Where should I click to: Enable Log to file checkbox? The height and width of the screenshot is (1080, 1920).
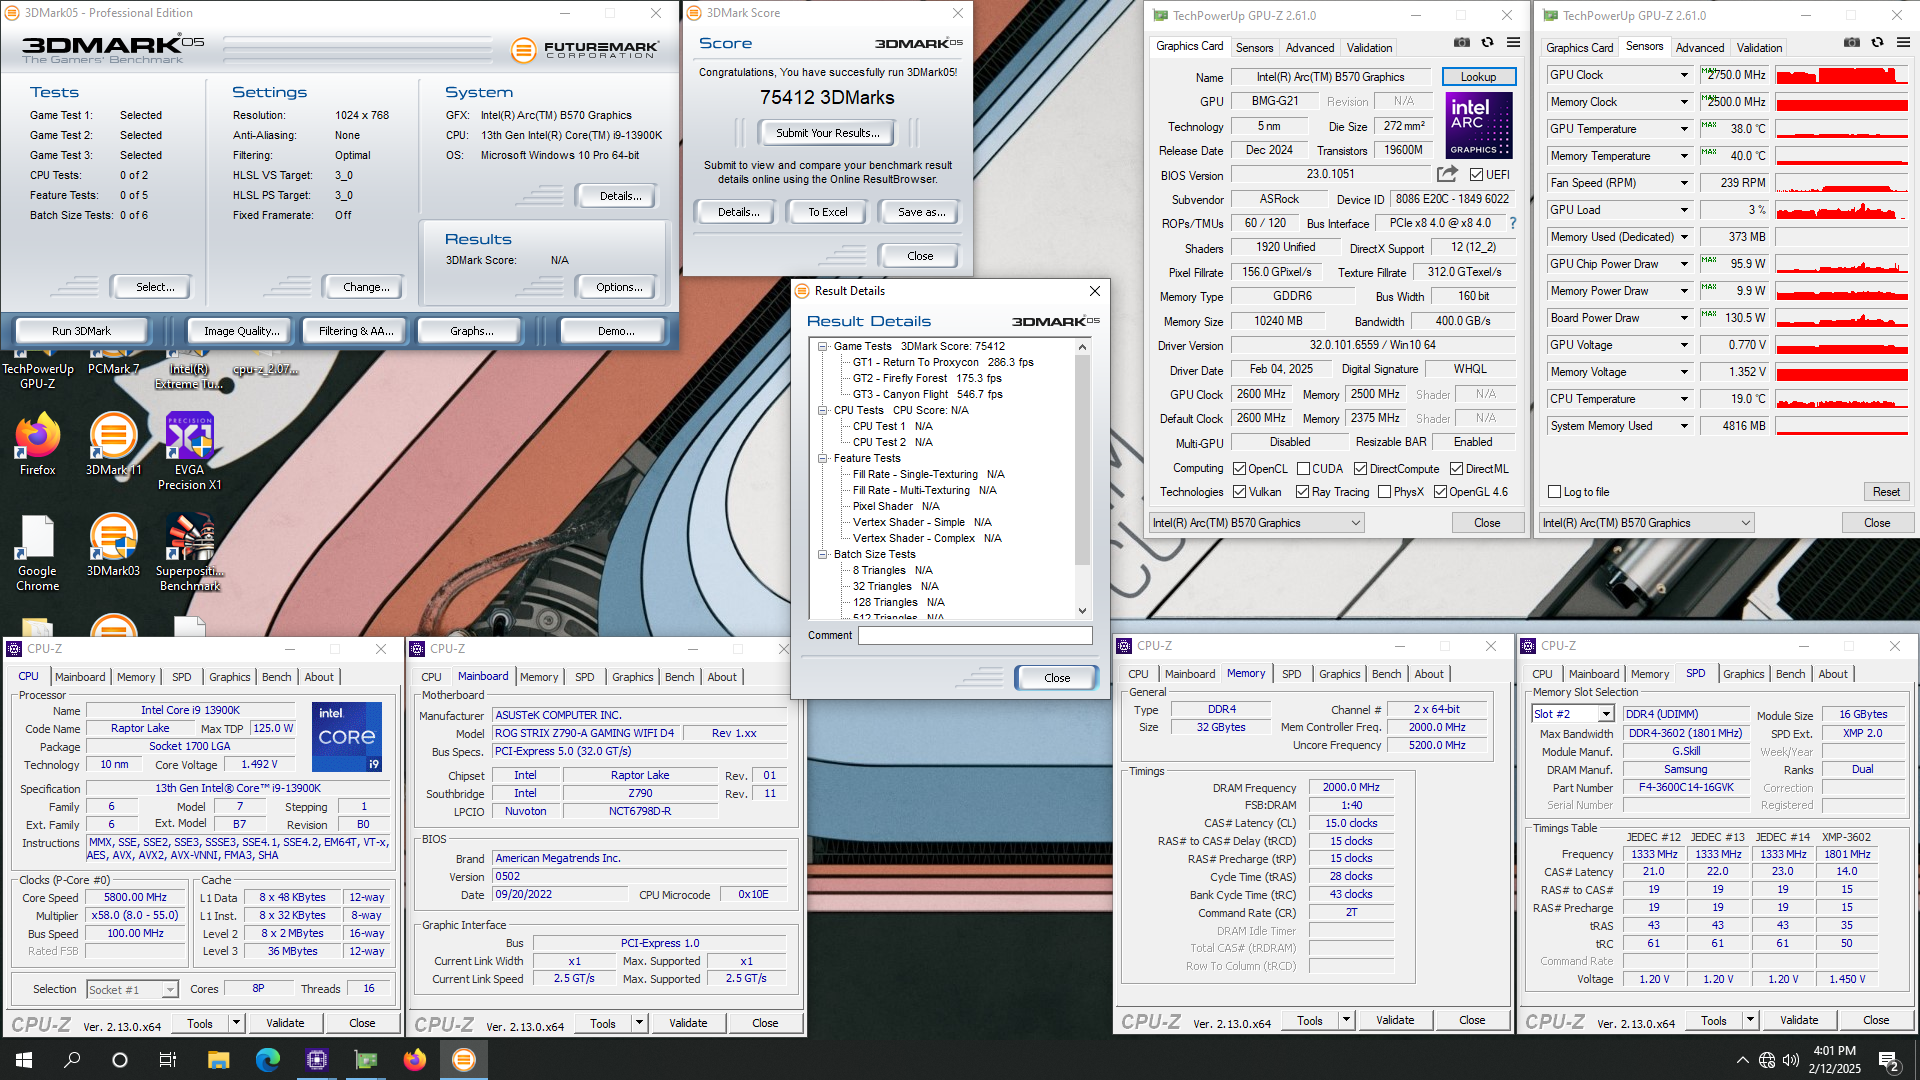pyautogui.click(x=1555, y=492)
